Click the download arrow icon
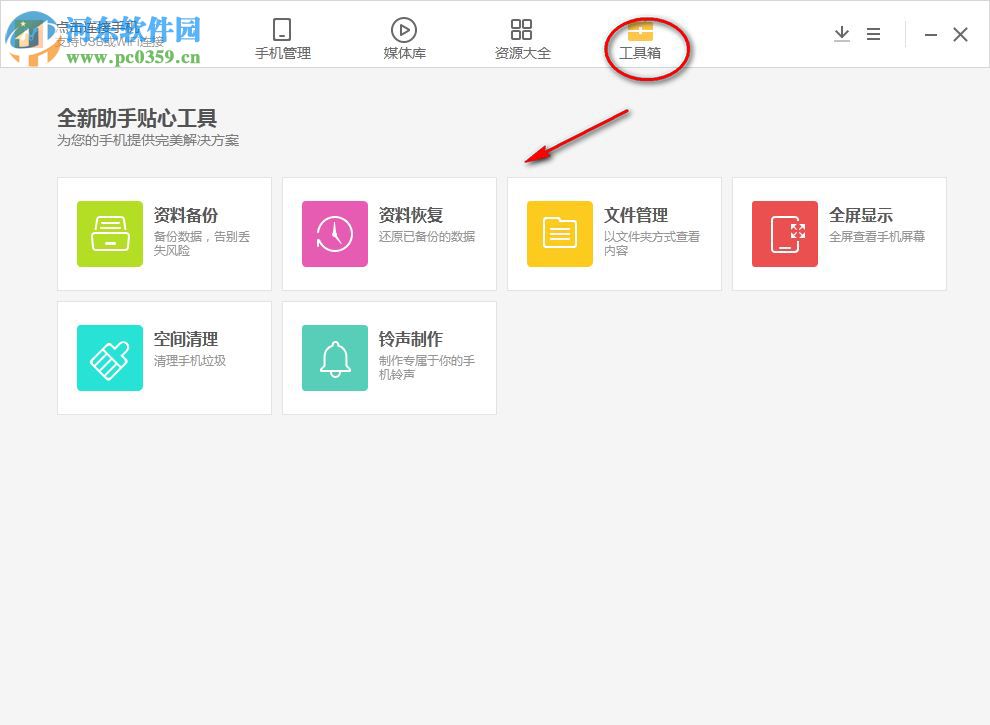Image resolution: width=990 pixels, height=725 pixels. tap(842, 33)
